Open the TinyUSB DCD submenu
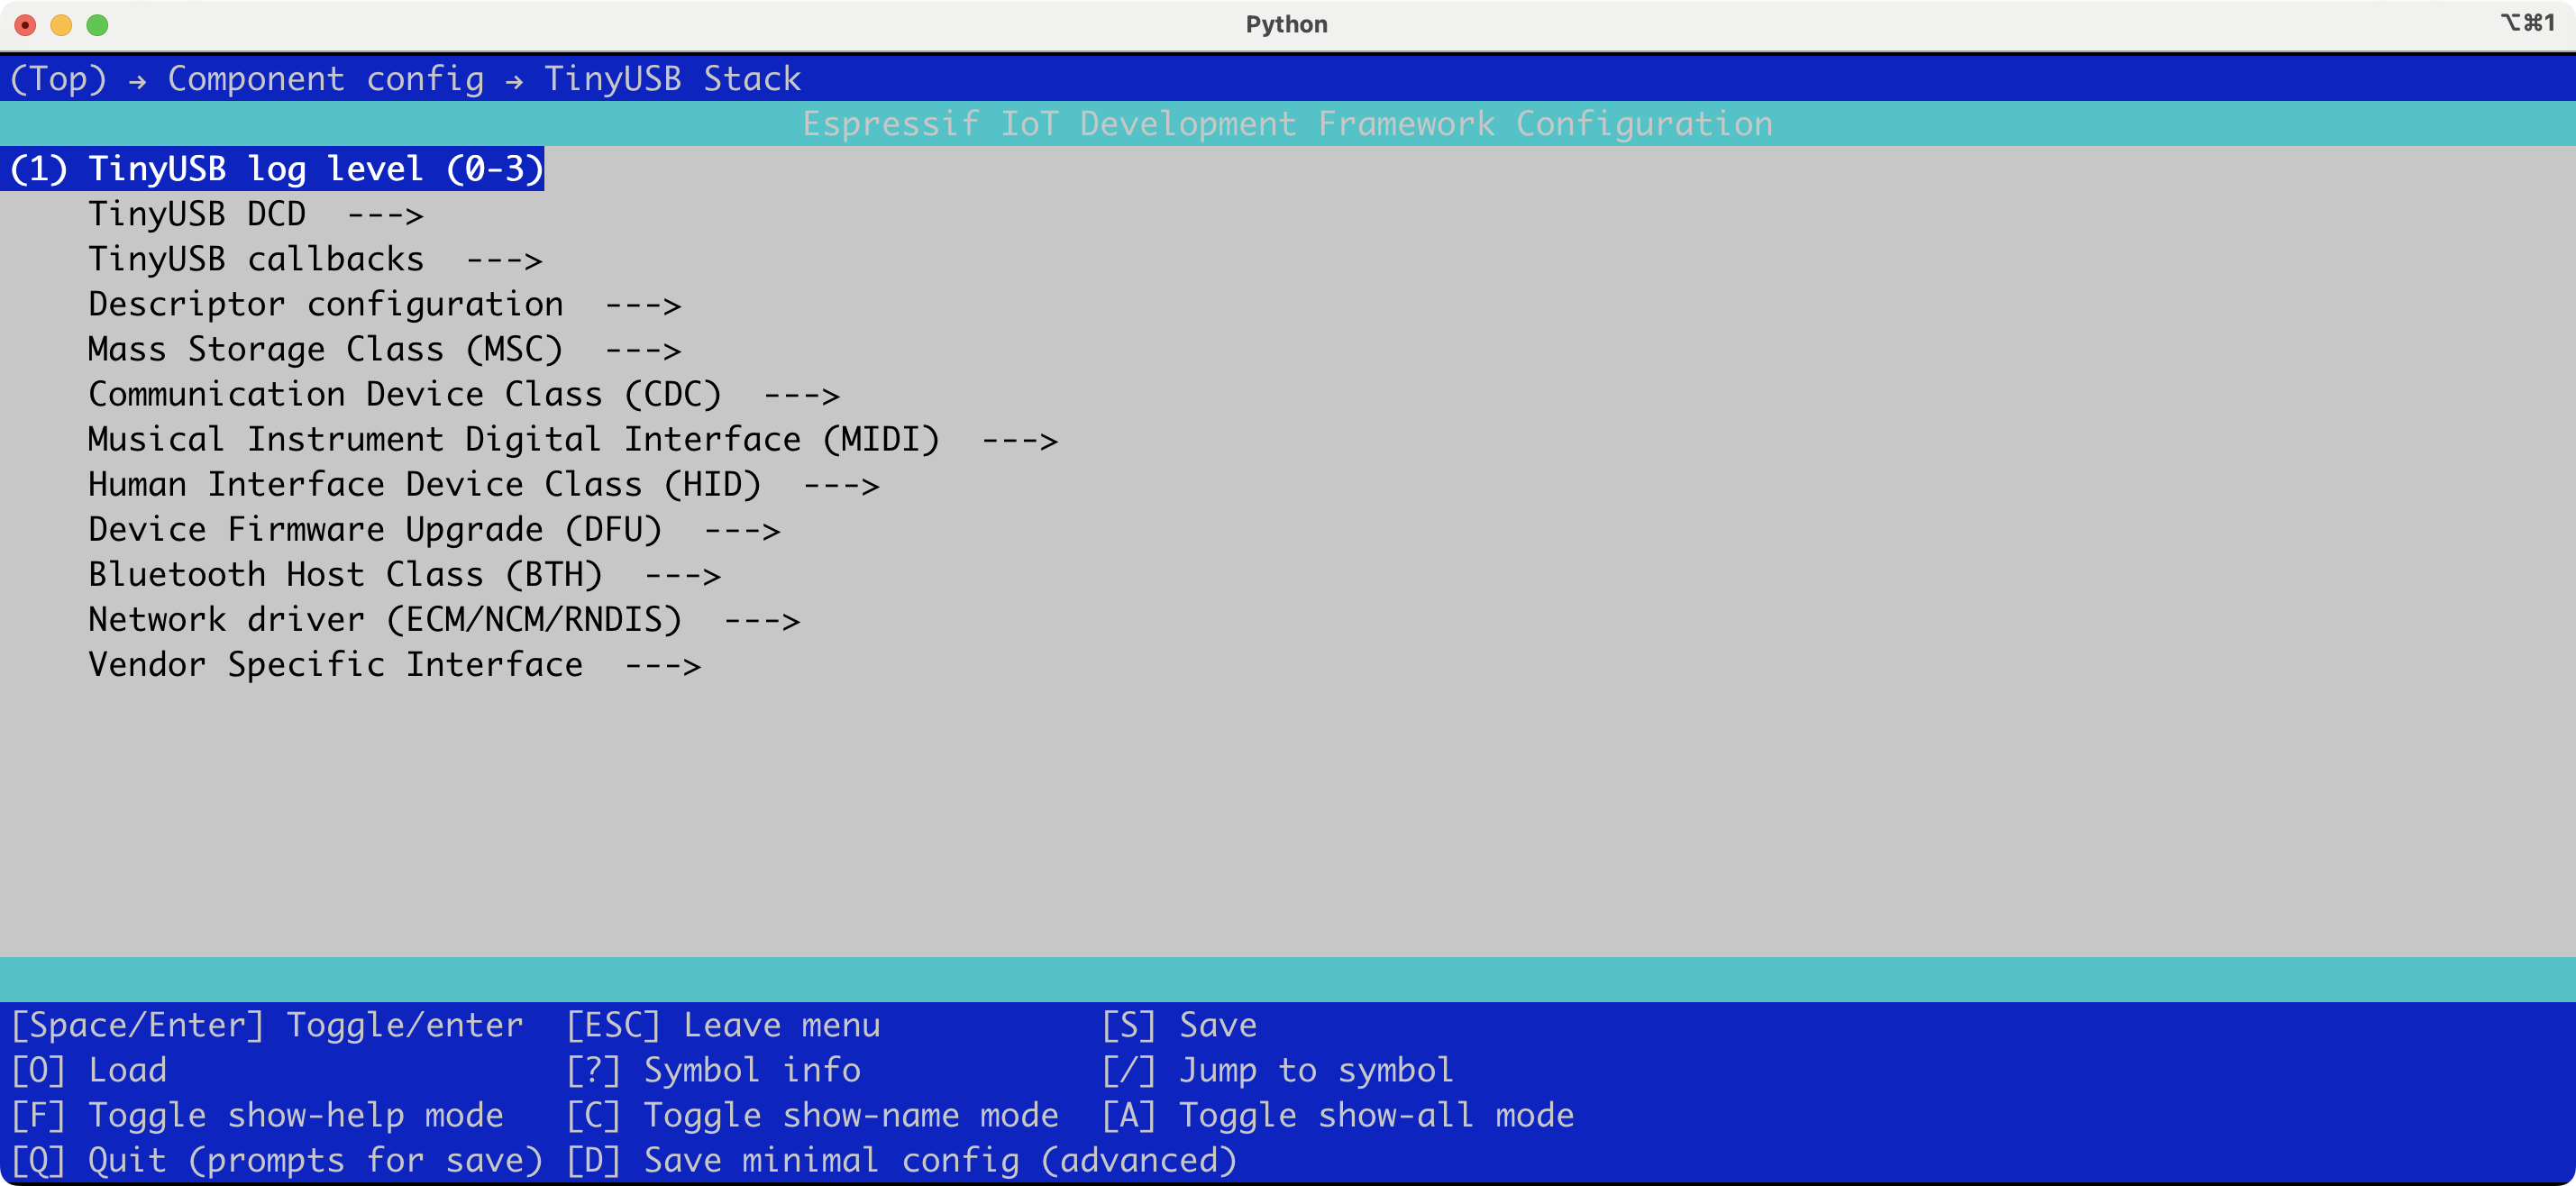Image resolution: width=2576 pixels, height=1186 pixels. pos(255,214)
